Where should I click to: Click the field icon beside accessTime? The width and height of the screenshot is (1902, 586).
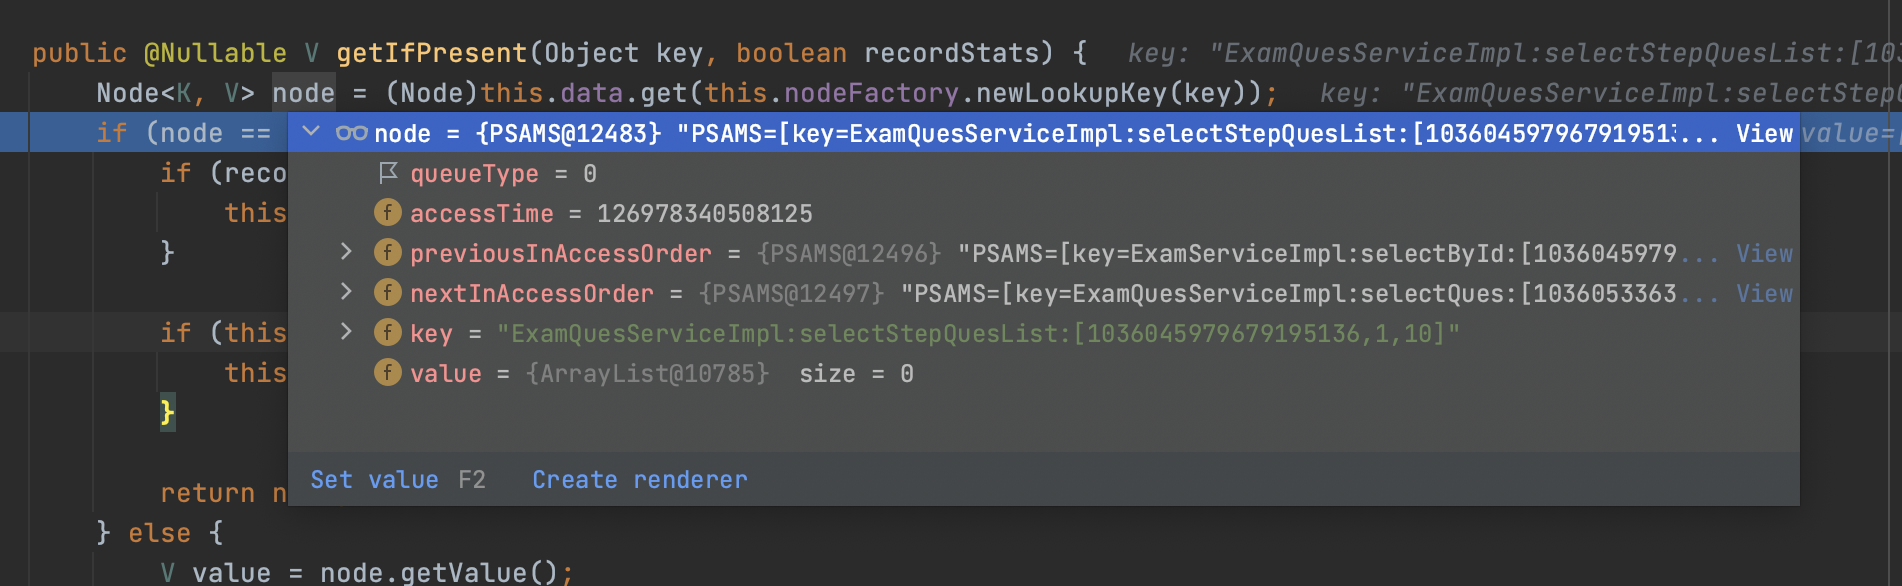tap(387, 213)
